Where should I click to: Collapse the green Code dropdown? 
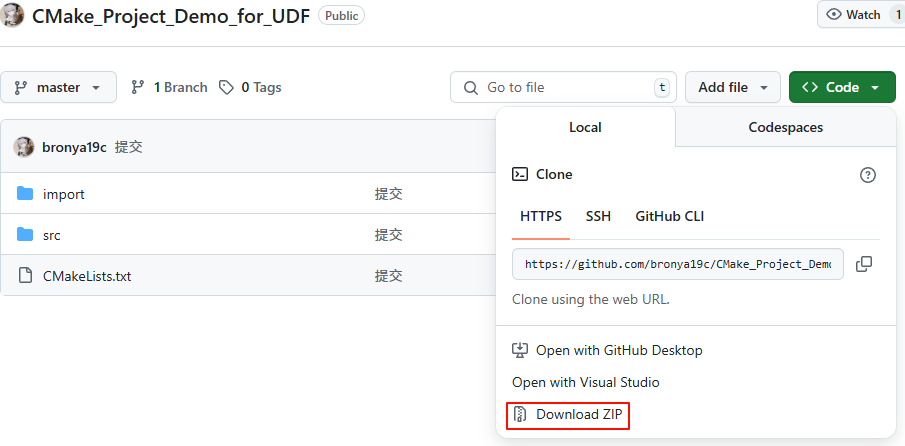[x=841, y=87]
